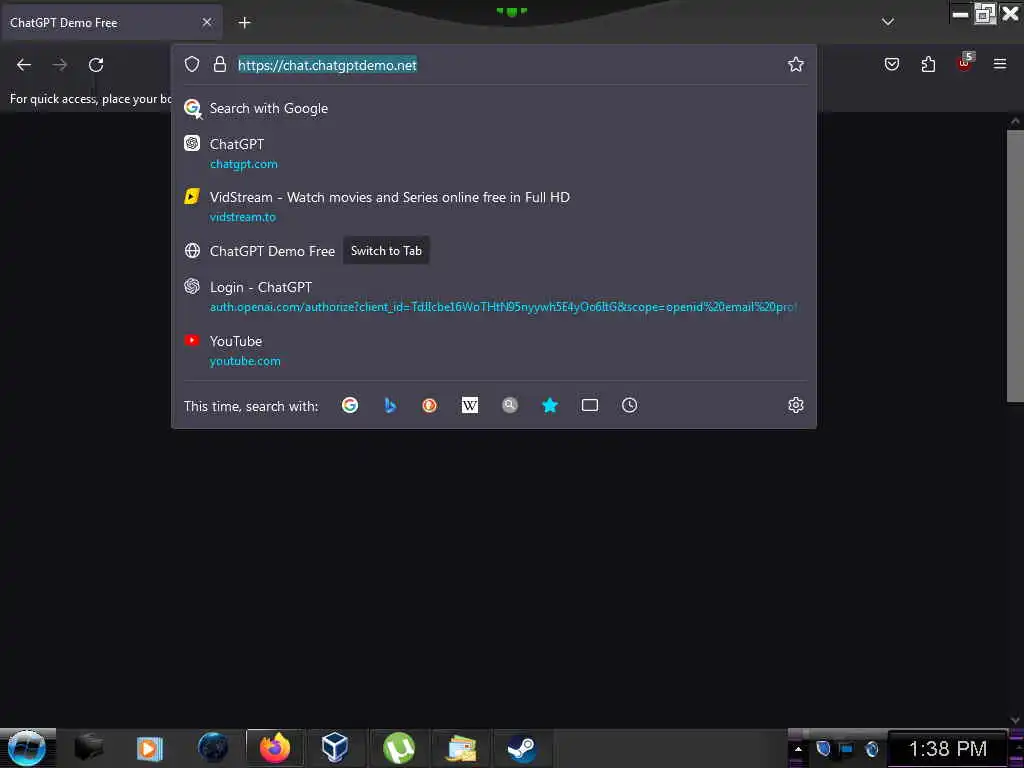Open Firefox from the taskbar
Viewport: 1024px width, 768px height.
pos(275,748)
